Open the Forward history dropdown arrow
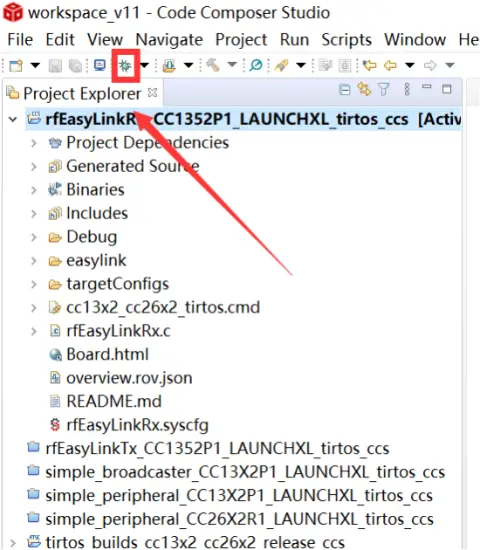 (x=450, y=65)
